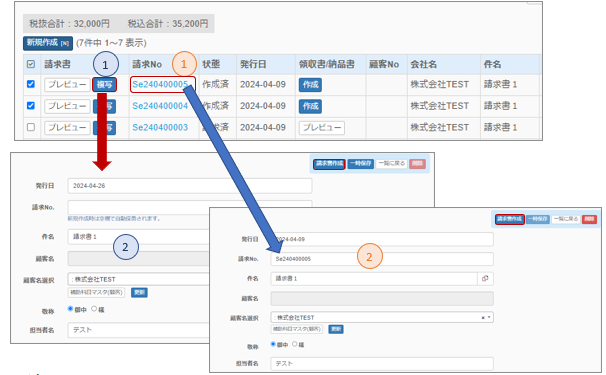606x375 pixels.
Task: Click 株式会社TEST cell in row Se240400003
Action: click(x=440, y=128)
